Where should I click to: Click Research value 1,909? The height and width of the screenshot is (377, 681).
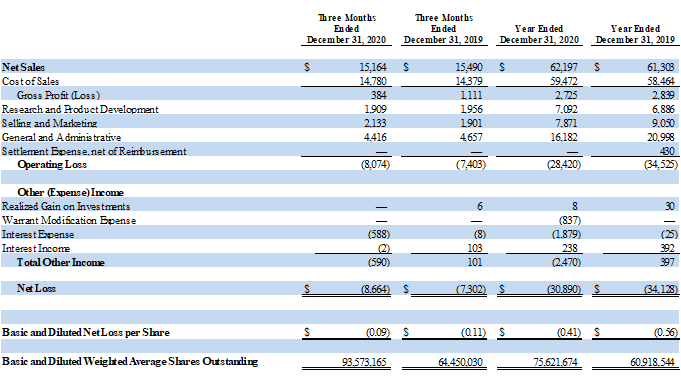376,109
